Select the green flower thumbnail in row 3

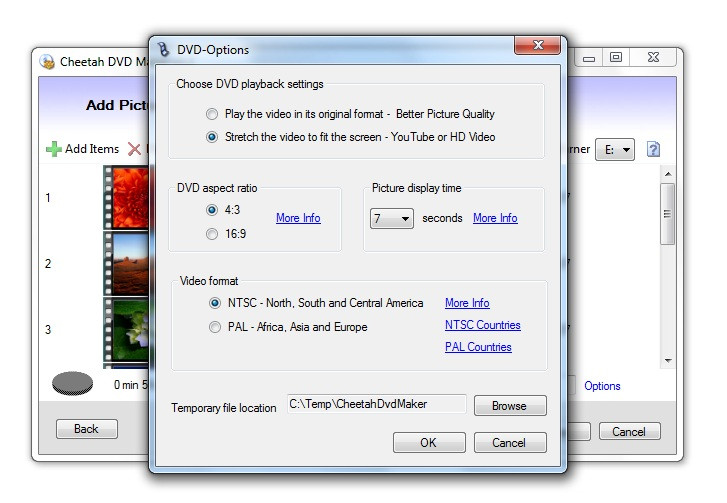pos(126,330)
